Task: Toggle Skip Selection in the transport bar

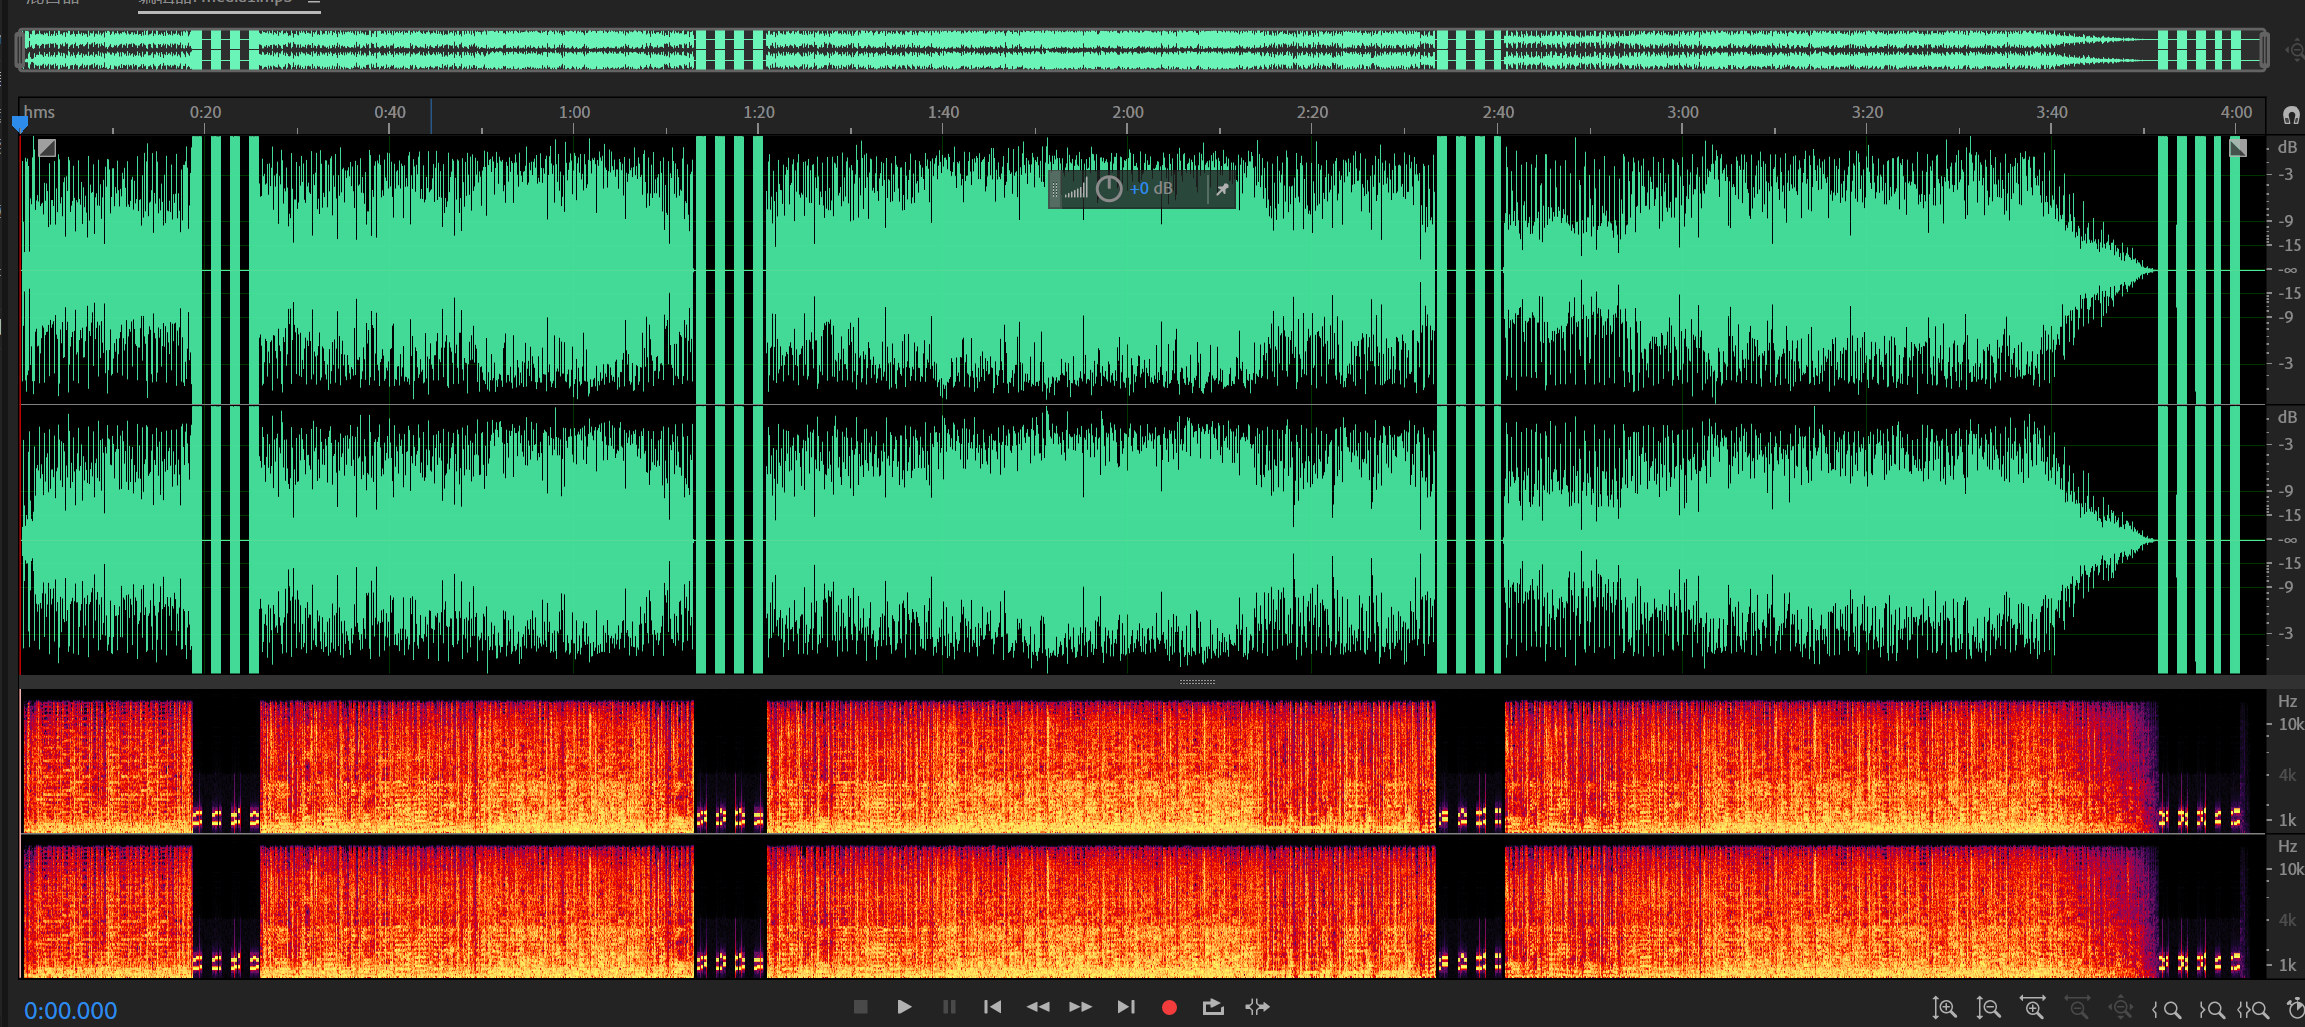Action: click(1257, 1007)
